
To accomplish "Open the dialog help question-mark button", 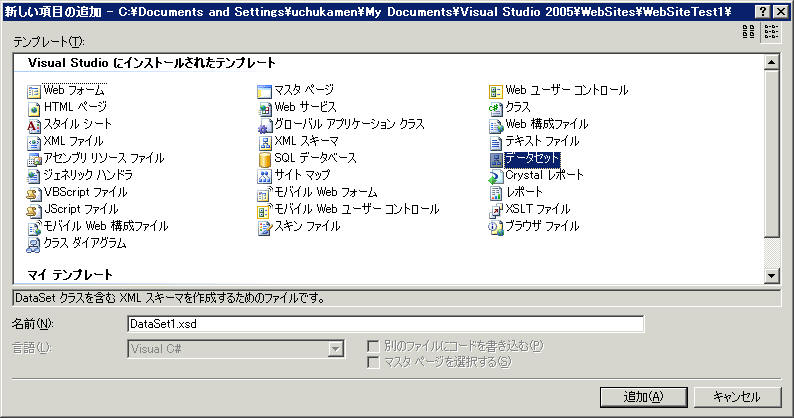I will point(764,12).
